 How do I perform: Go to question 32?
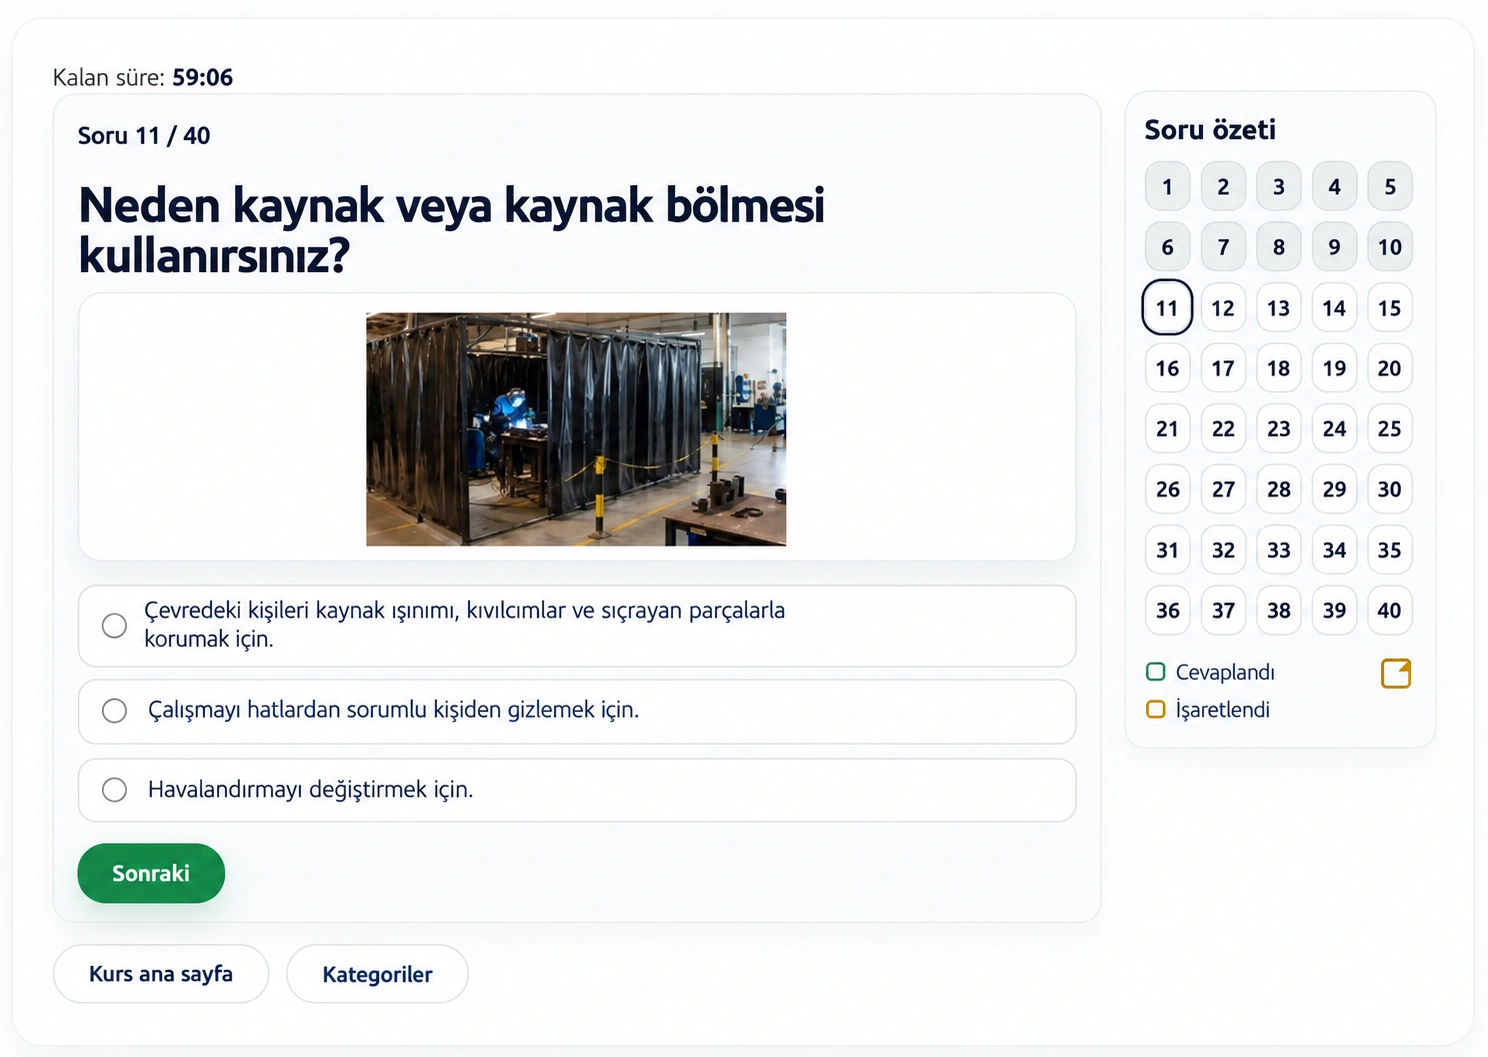coord(1223,550)
